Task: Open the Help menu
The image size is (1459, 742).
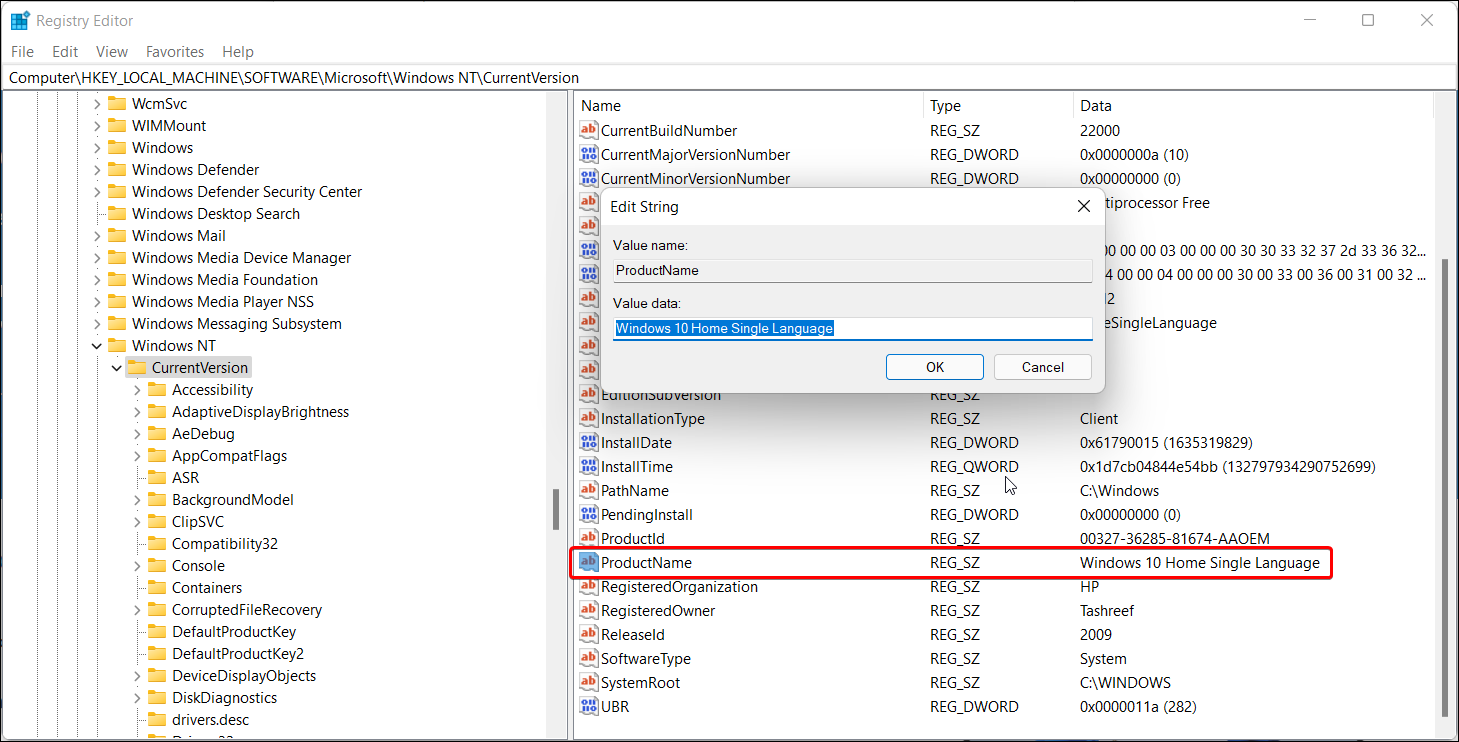Action: point(238,52)
